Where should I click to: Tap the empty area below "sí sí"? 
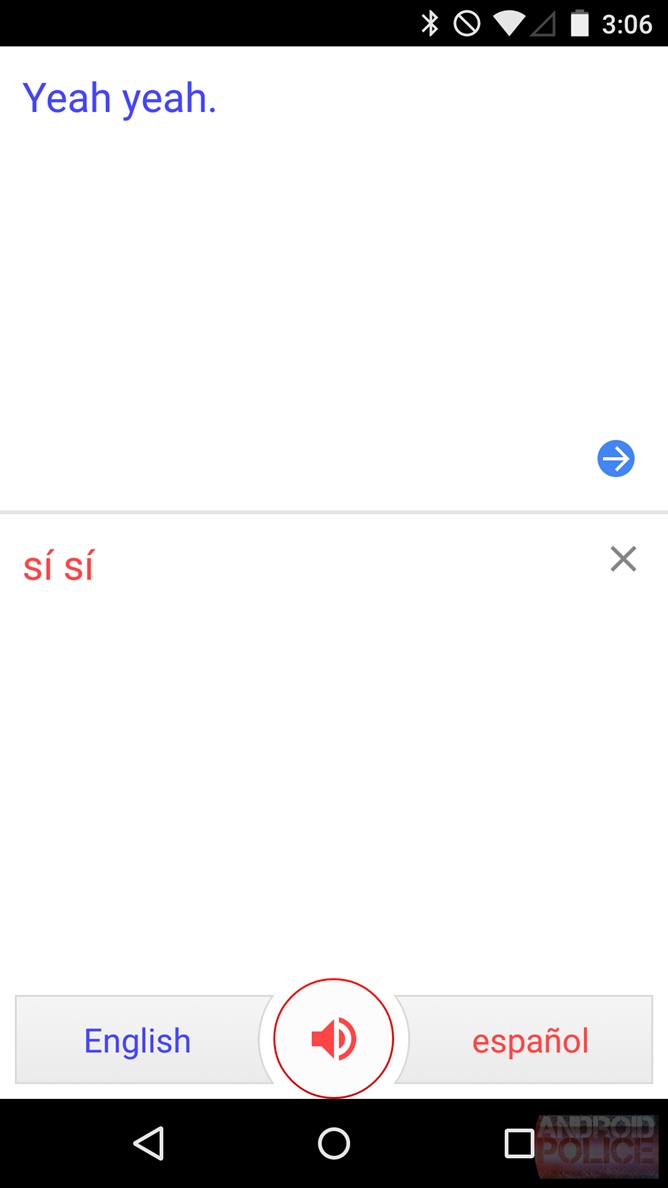pyautogui.click(x=300, y=780)
